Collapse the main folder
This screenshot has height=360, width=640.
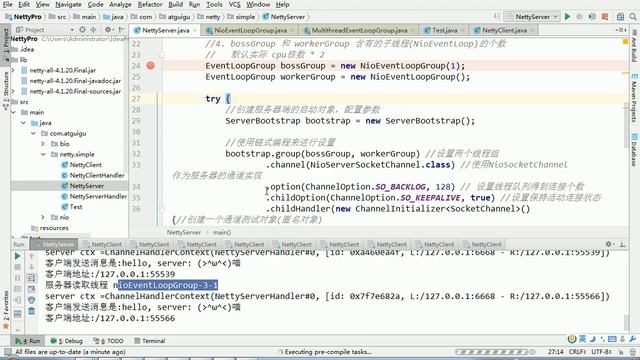(x=14, y=112)
